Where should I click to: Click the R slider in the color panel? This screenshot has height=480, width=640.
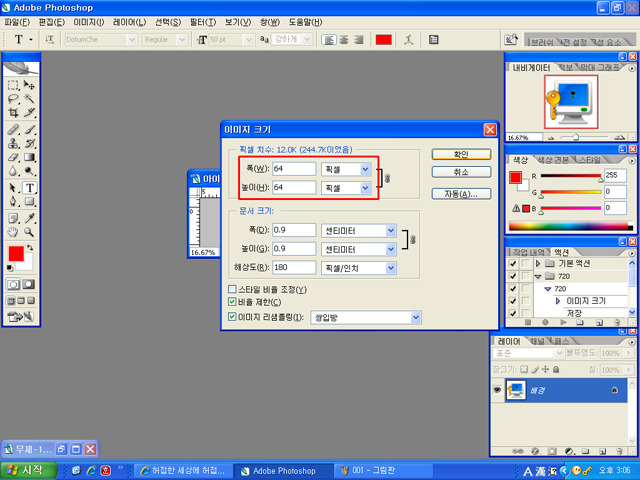pos(571,176)
